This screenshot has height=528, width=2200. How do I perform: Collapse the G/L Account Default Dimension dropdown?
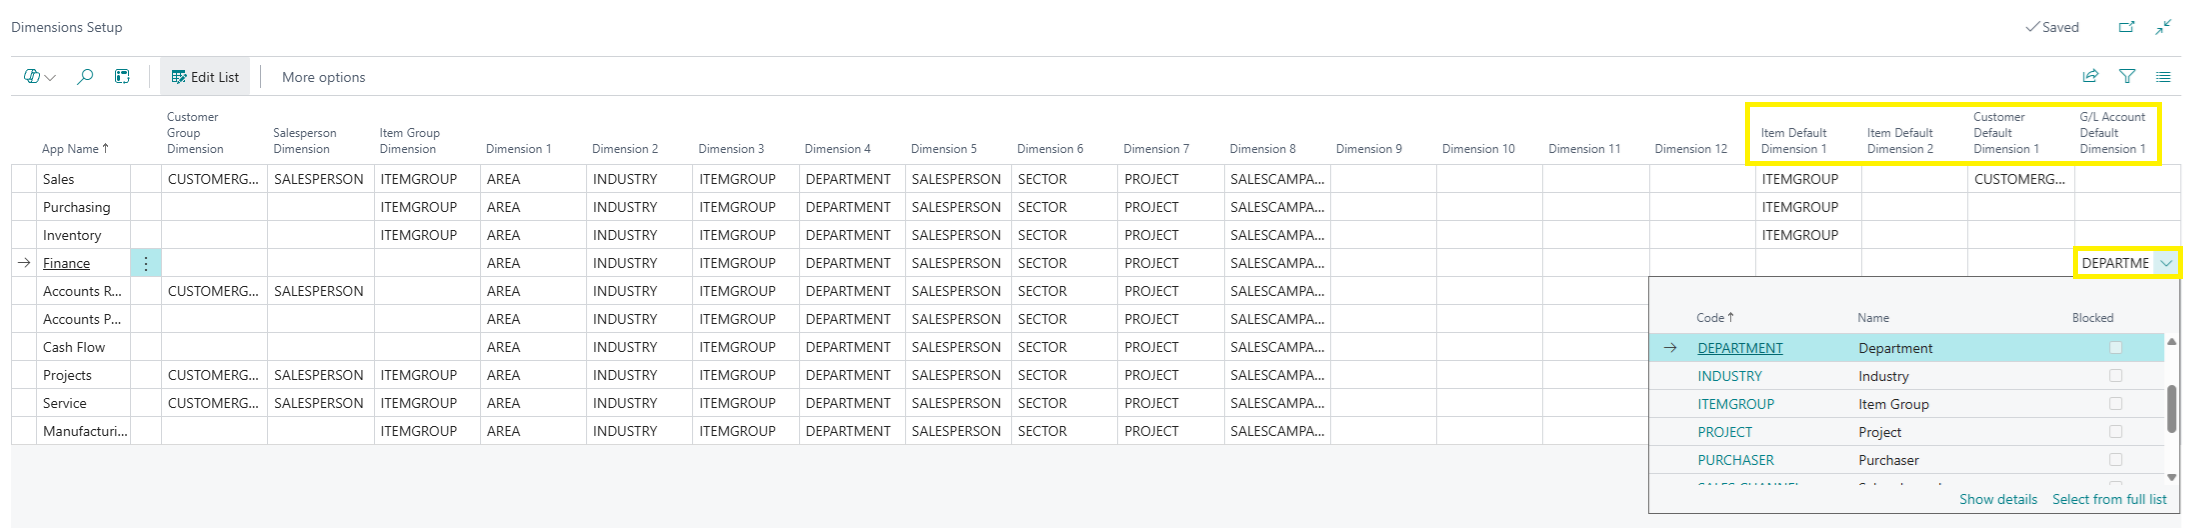coord(2166,263)
